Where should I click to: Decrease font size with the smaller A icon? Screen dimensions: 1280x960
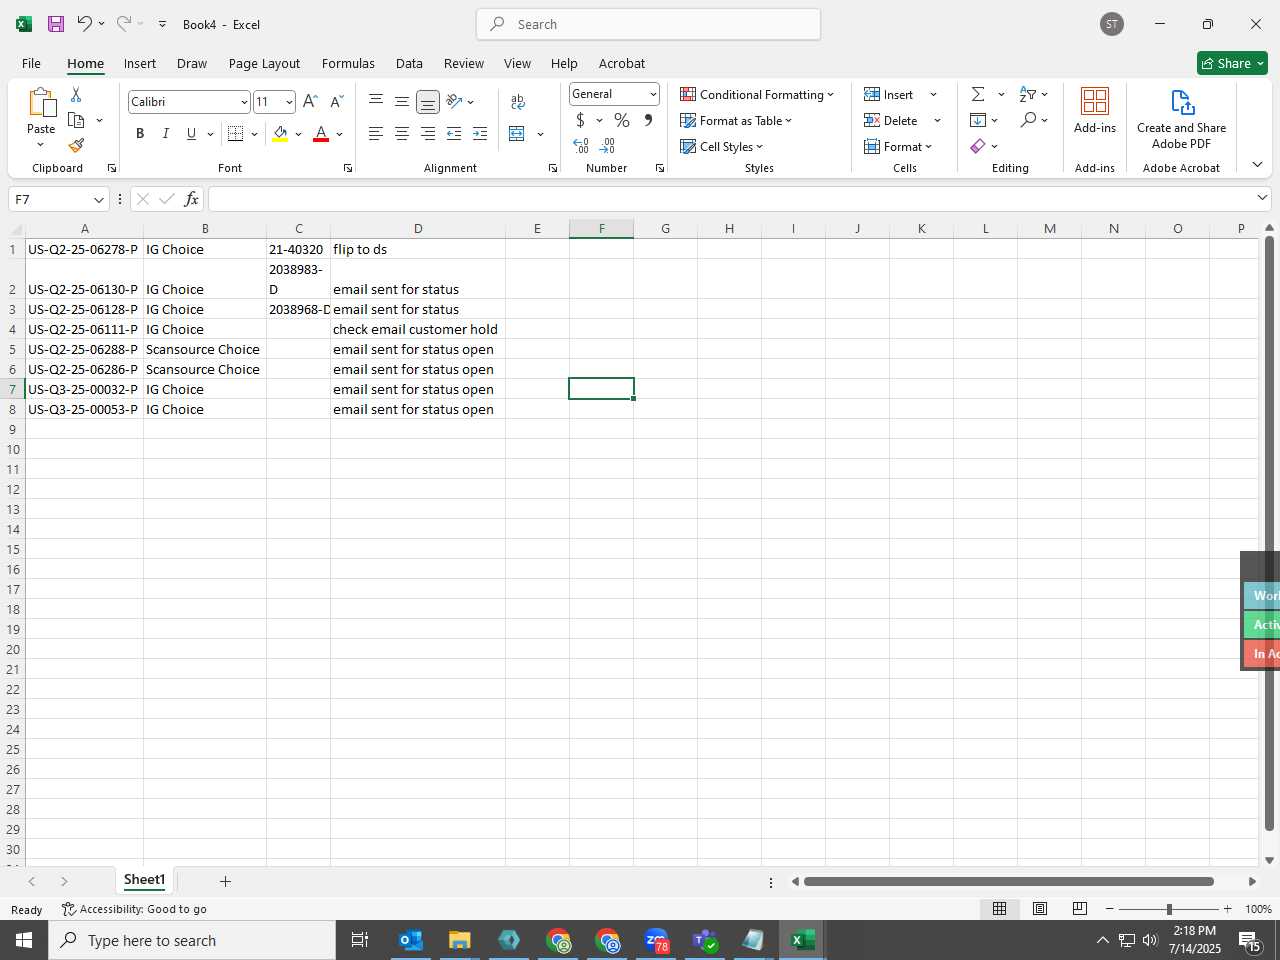pyautogui.click(x=337, y=101)
